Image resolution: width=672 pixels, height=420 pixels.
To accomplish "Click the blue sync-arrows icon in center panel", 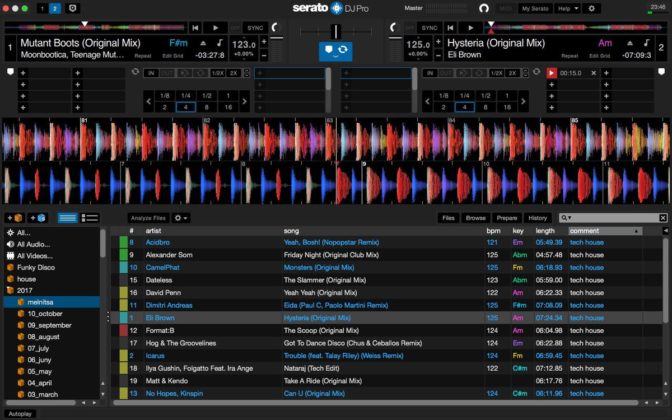I will [343, 50].
